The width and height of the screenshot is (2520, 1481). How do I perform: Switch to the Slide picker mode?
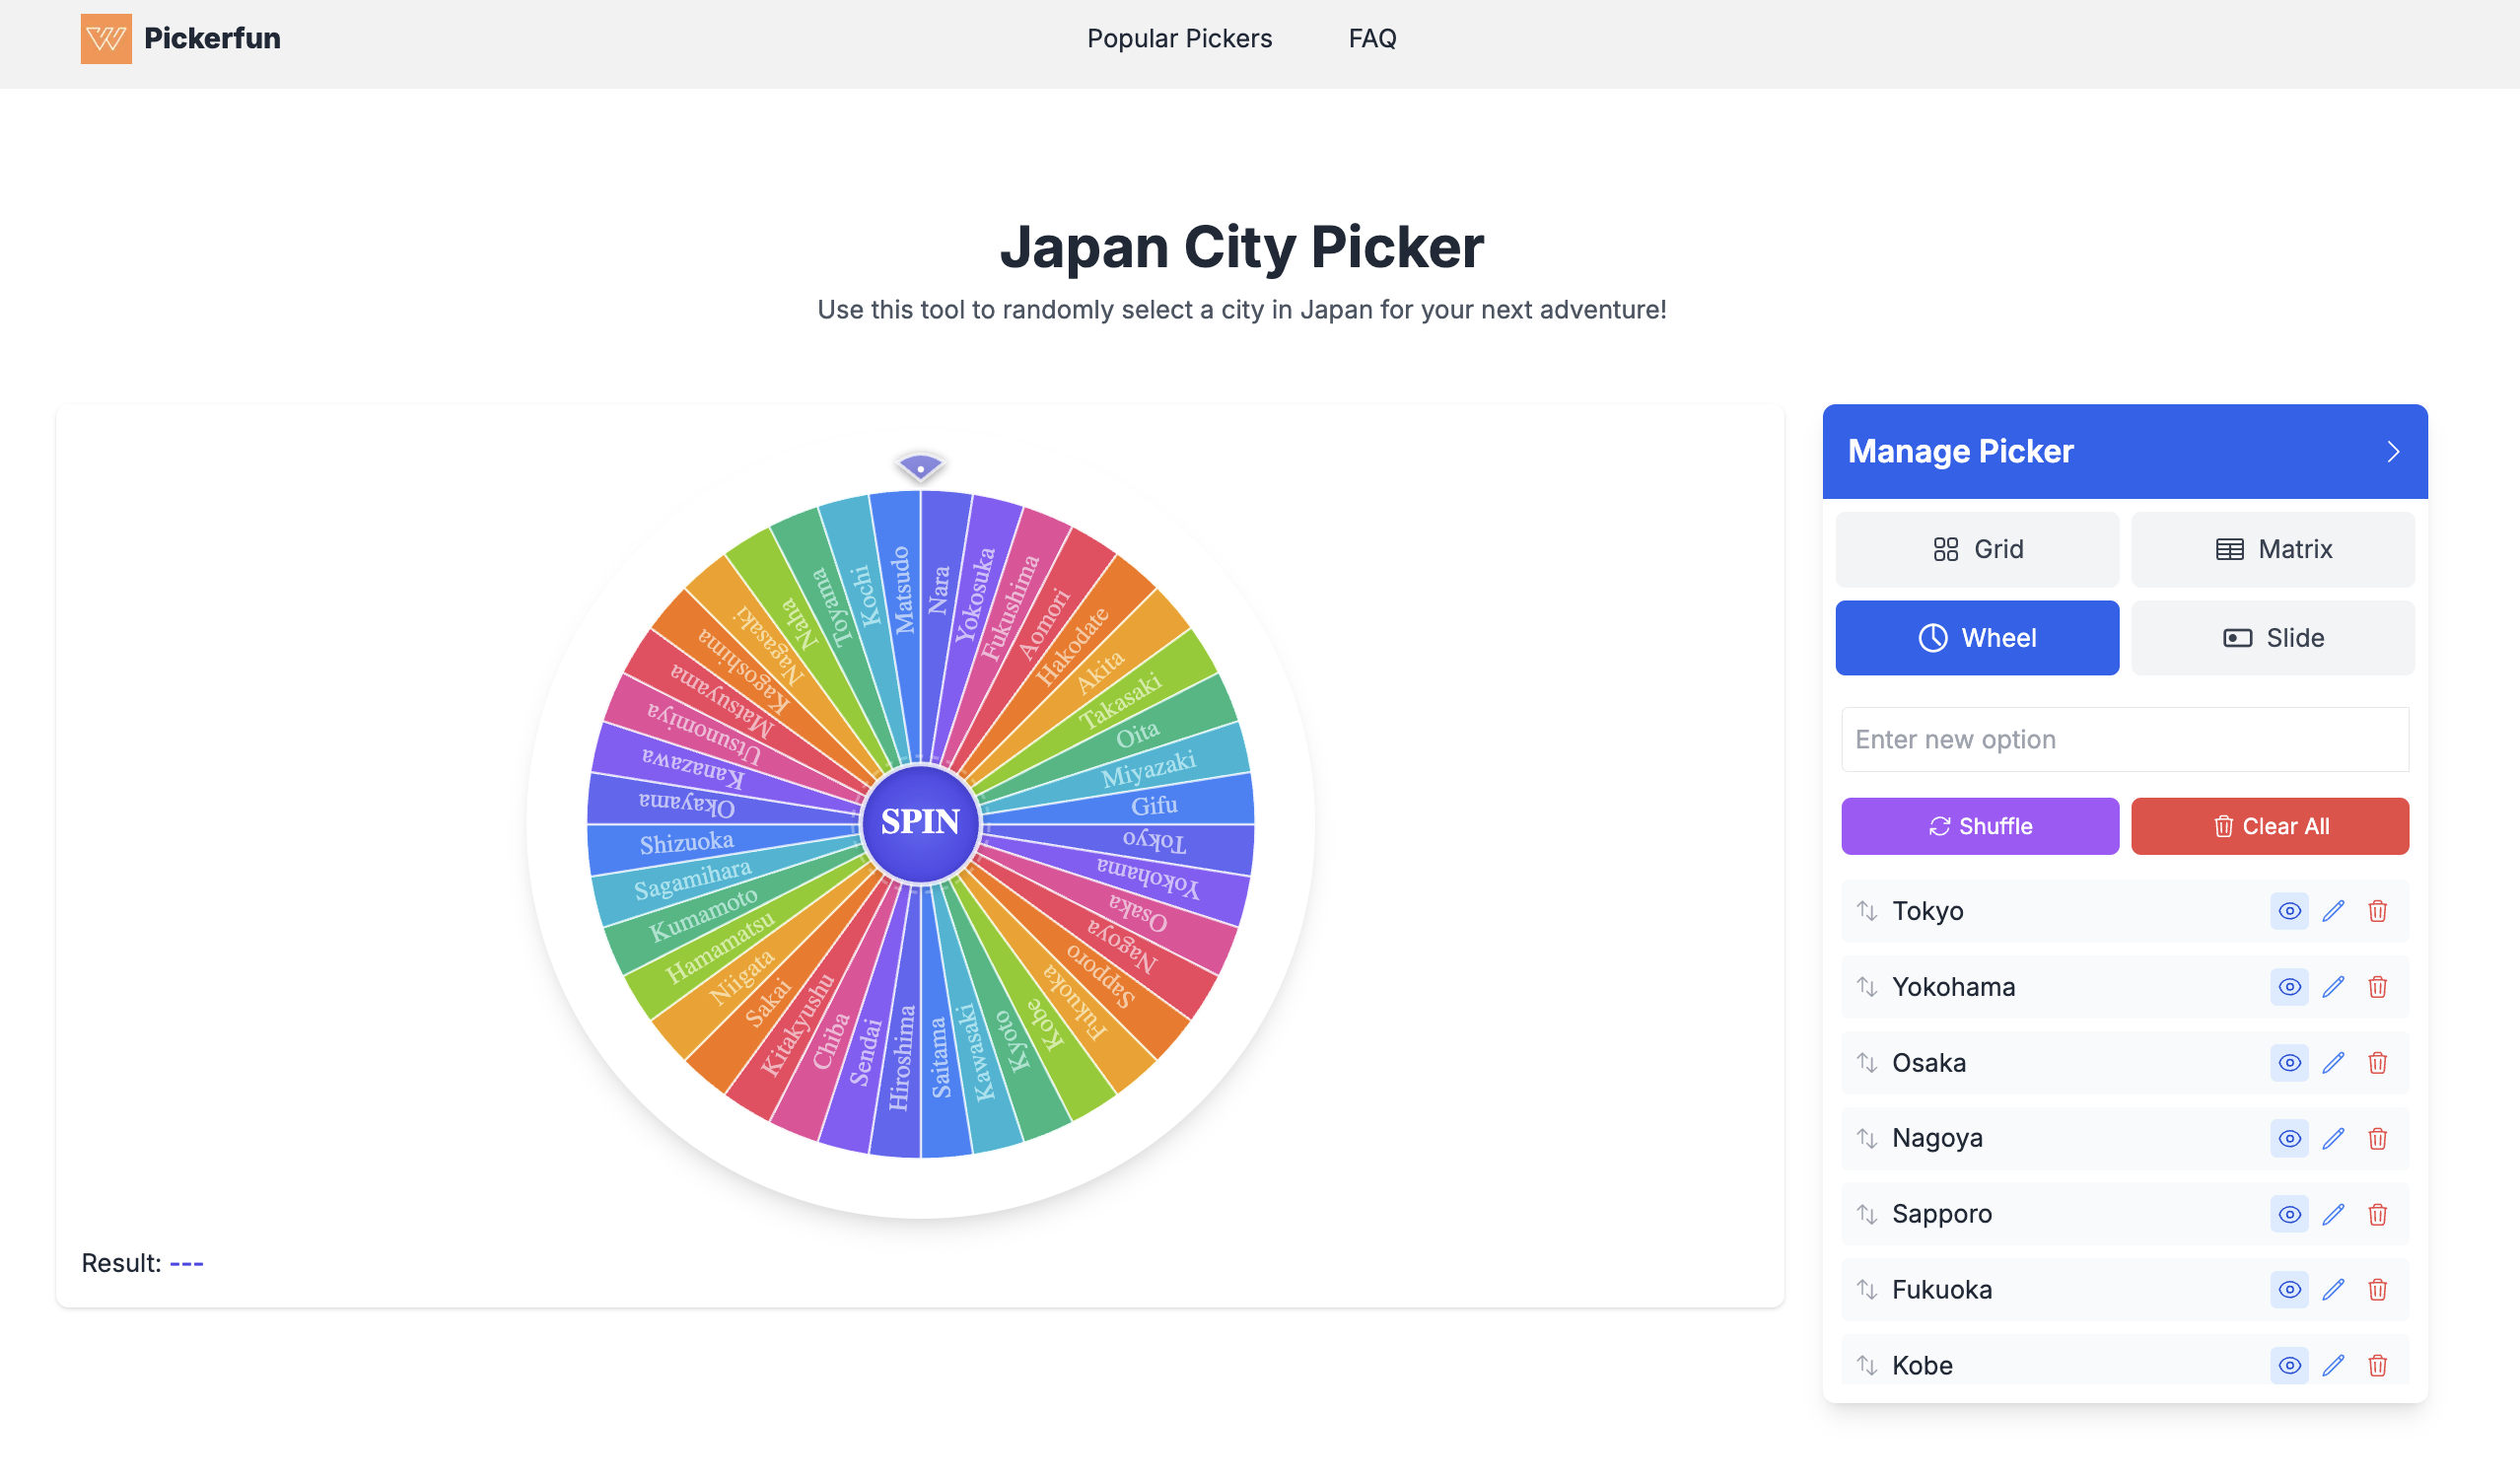[x=2272, y=637]
